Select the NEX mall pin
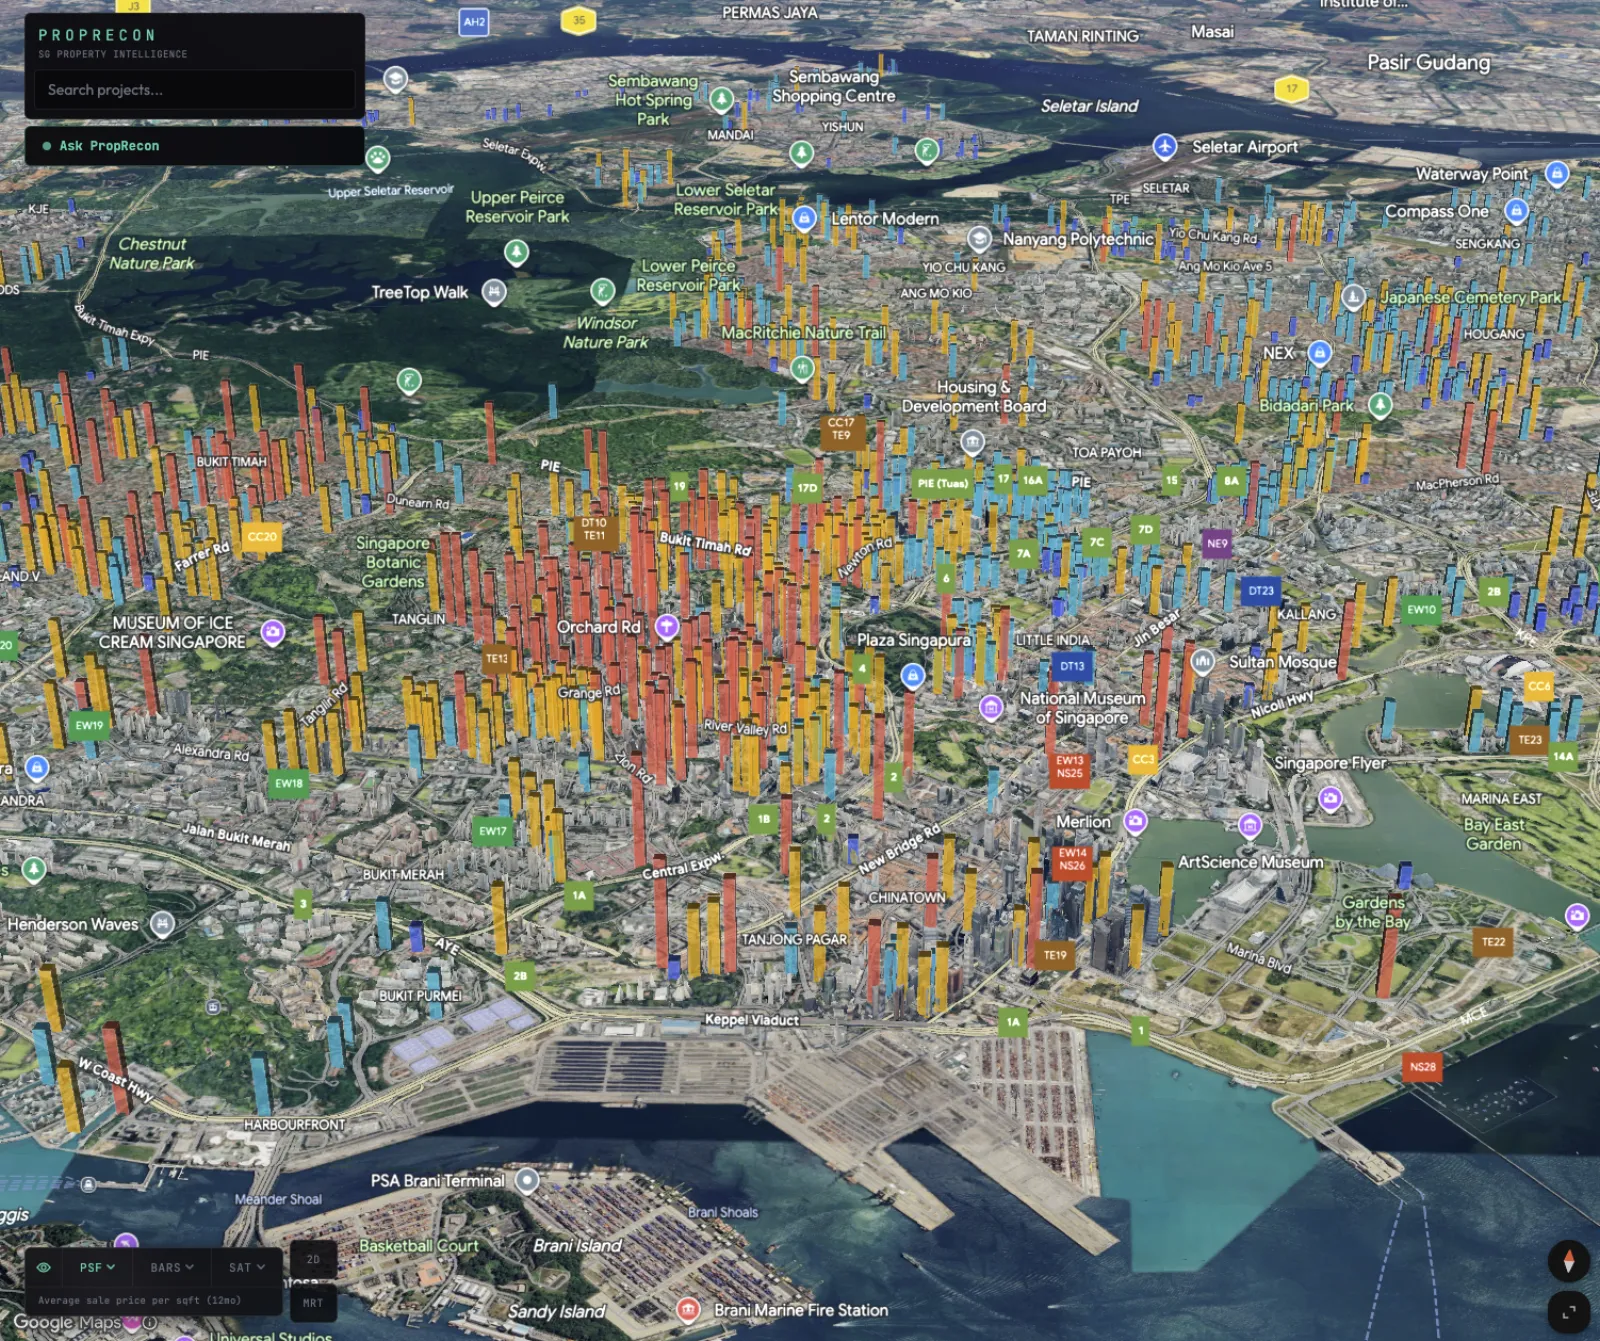 (1320, 353)
